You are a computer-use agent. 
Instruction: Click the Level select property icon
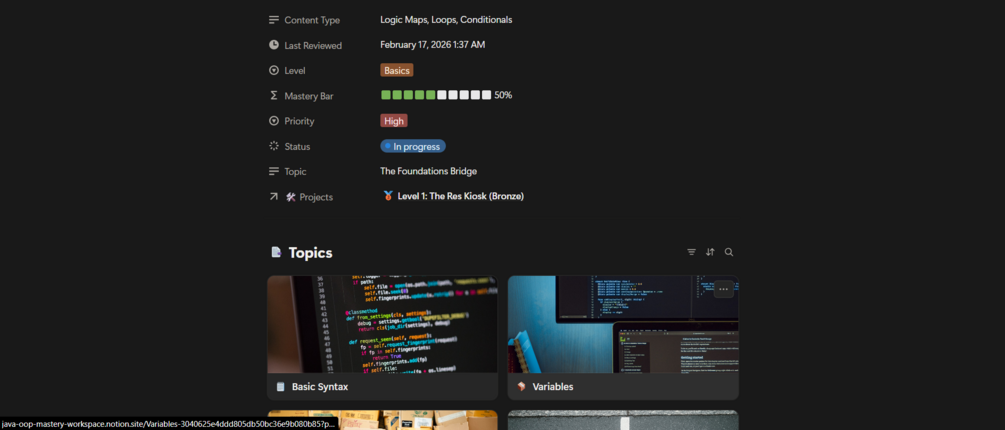click(274, 70)
